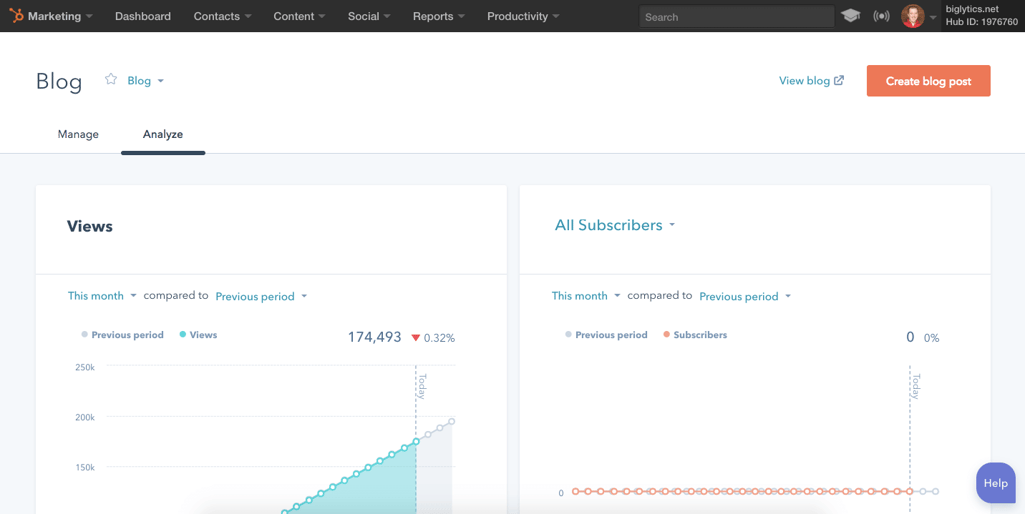Click the 0.32% change value
1025x514 pixels.
pyautogui.click(x=439, y=338)
